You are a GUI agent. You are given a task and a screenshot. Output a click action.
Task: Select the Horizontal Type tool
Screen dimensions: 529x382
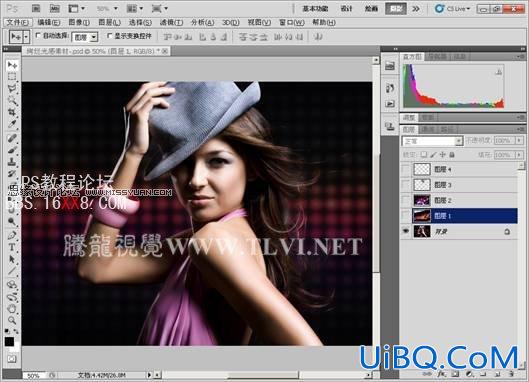pyautogui.click(x=12, y=247)
